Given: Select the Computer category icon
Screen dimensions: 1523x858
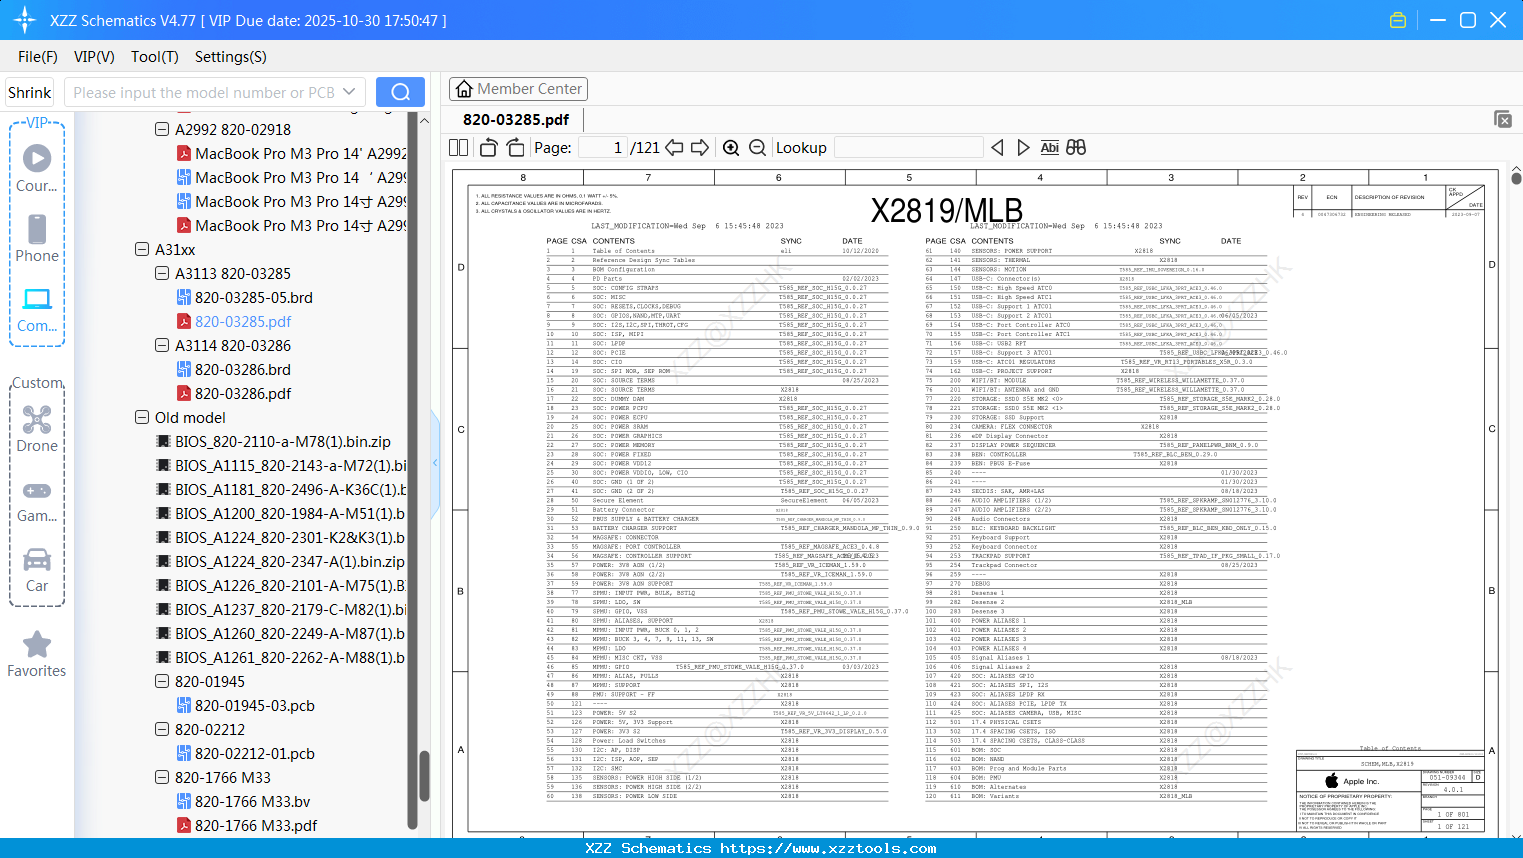Looking at the screenshot, I should [x=37, y=308].
